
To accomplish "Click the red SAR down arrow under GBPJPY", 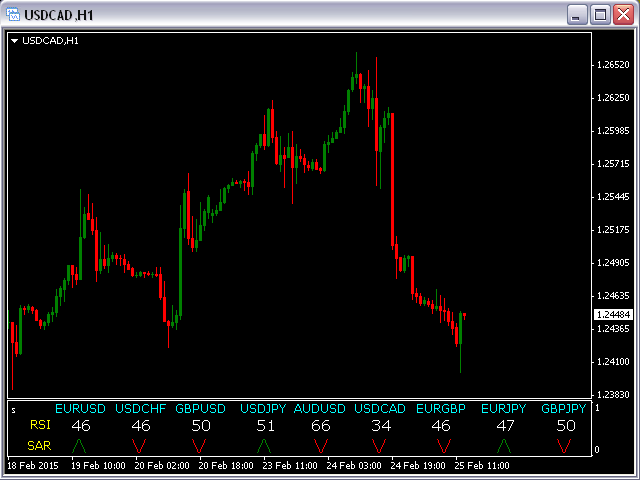I will click(x=565, y=444).
